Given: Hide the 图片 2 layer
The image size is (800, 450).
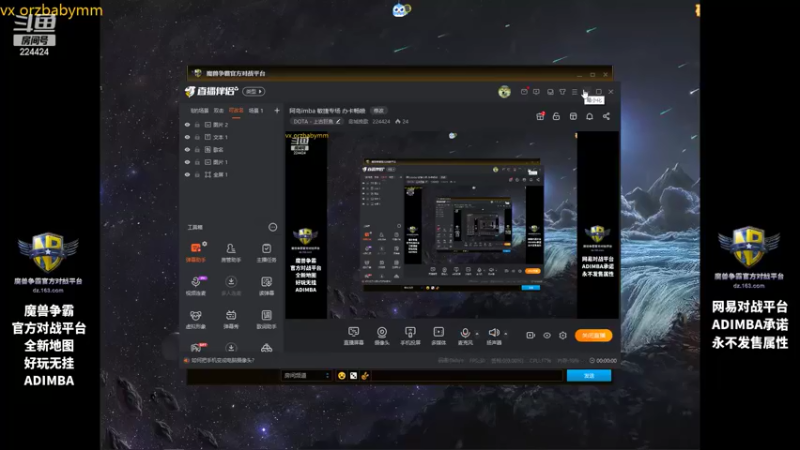Looking at the screenshot, I should coord(187,124).
